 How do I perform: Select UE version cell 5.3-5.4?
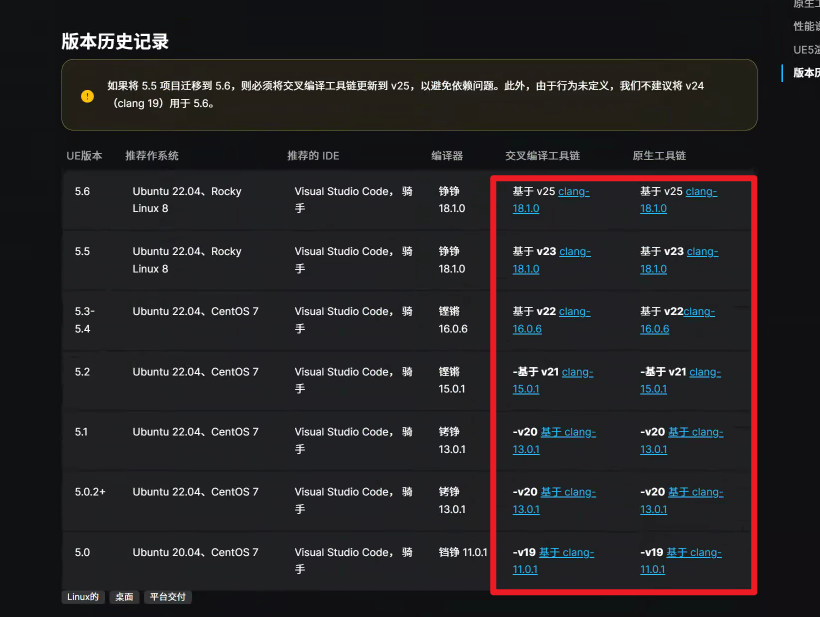coord(85,320)
